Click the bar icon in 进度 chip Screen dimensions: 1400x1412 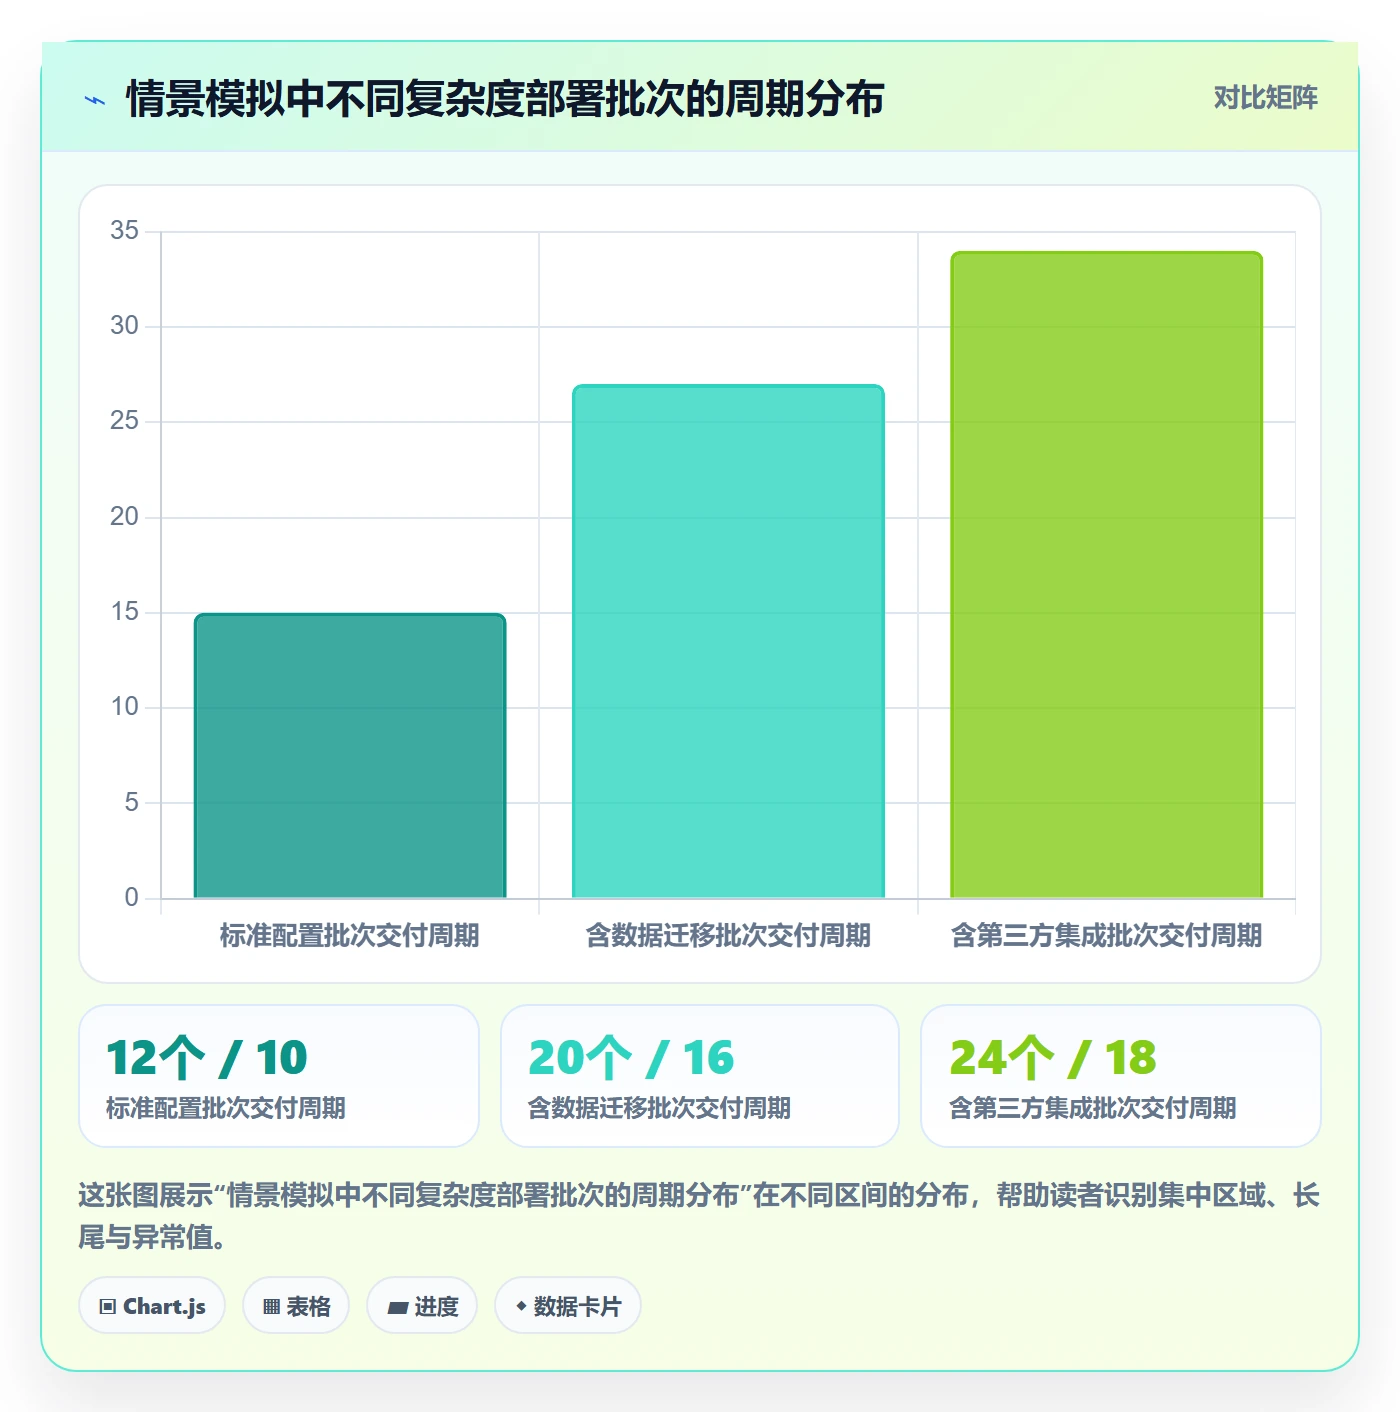tap(398, 1307)
